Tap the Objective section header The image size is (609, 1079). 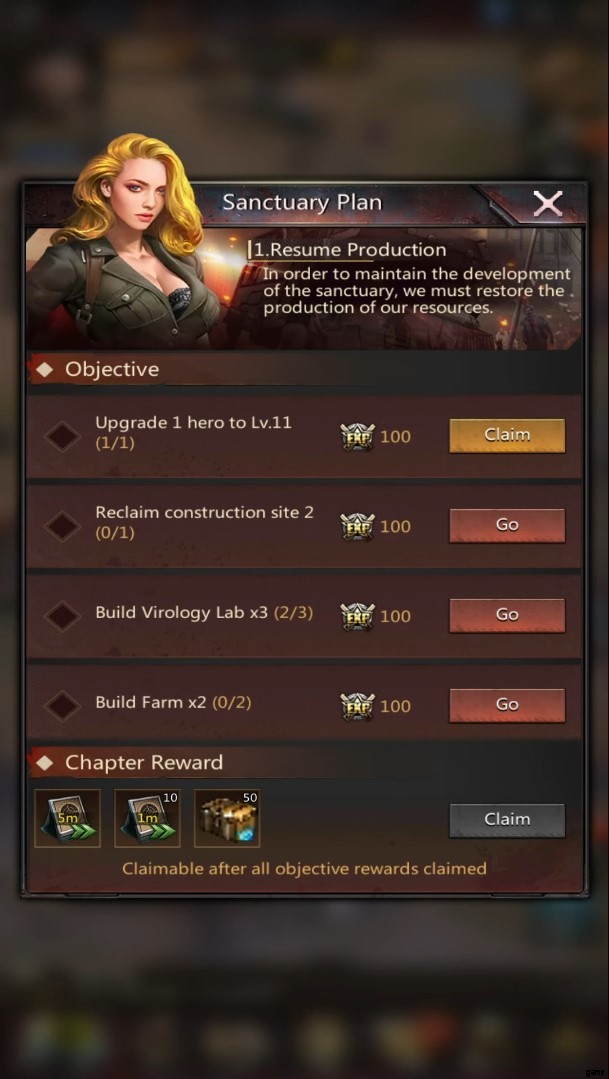pos(112,370)
